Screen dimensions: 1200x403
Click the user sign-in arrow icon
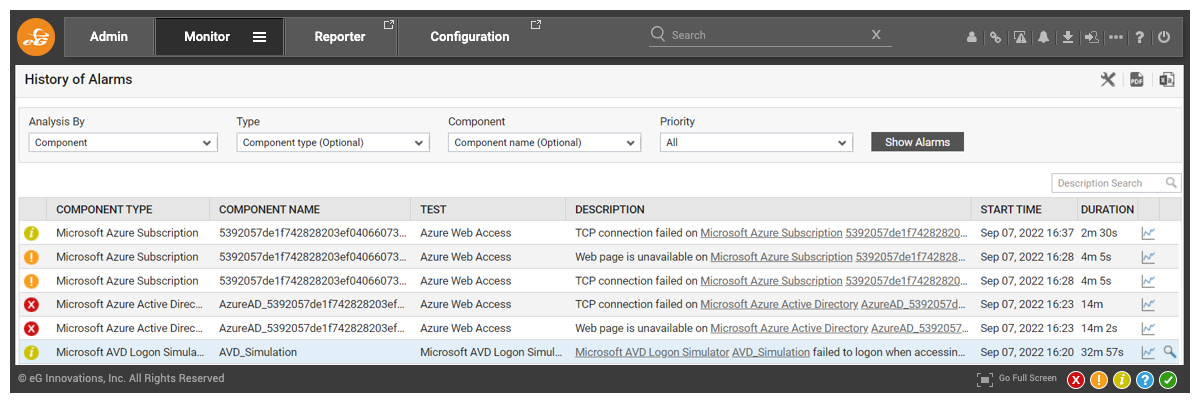point(1092,37)
